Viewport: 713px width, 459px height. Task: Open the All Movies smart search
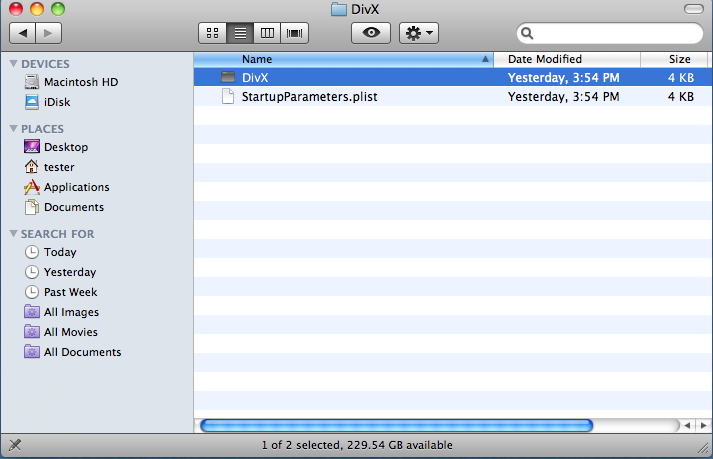click(70, 333)
